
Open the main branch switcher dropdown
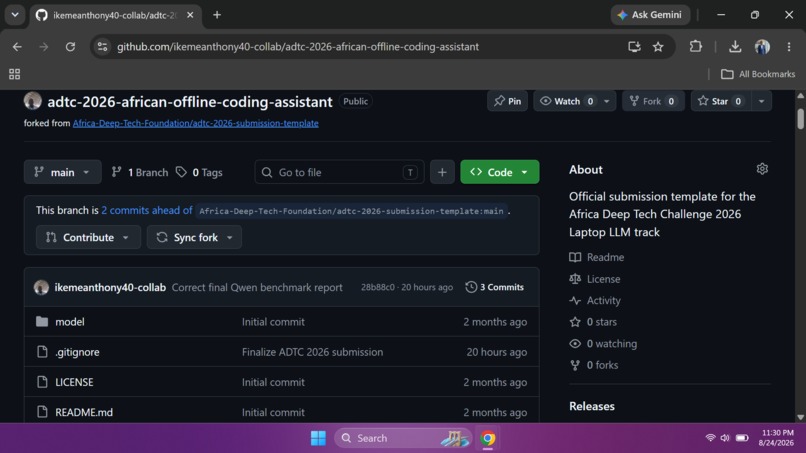(x=62, y=172)
